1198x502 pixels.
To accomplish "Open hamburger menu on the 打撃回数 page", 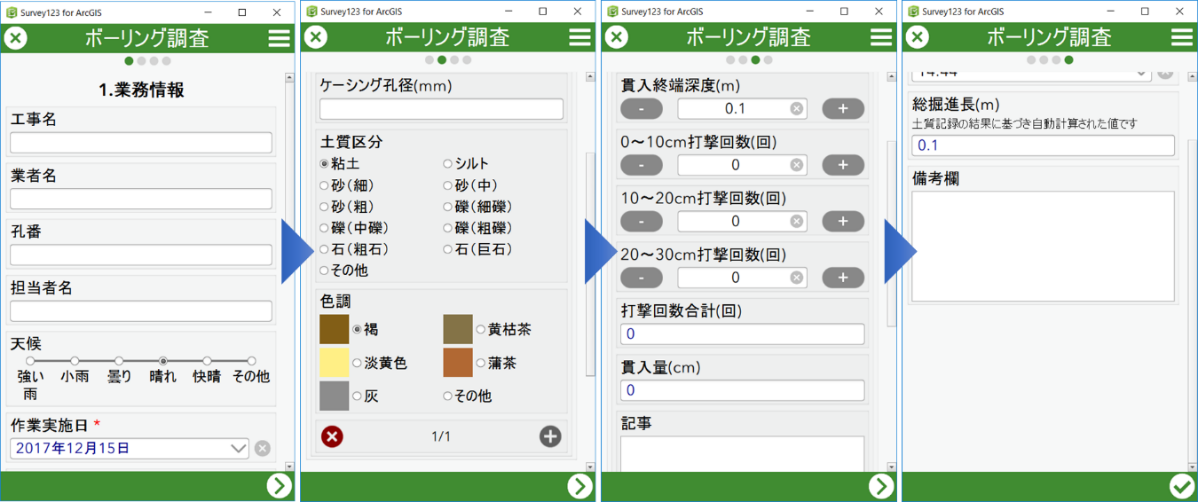I will tap(881, 37).
